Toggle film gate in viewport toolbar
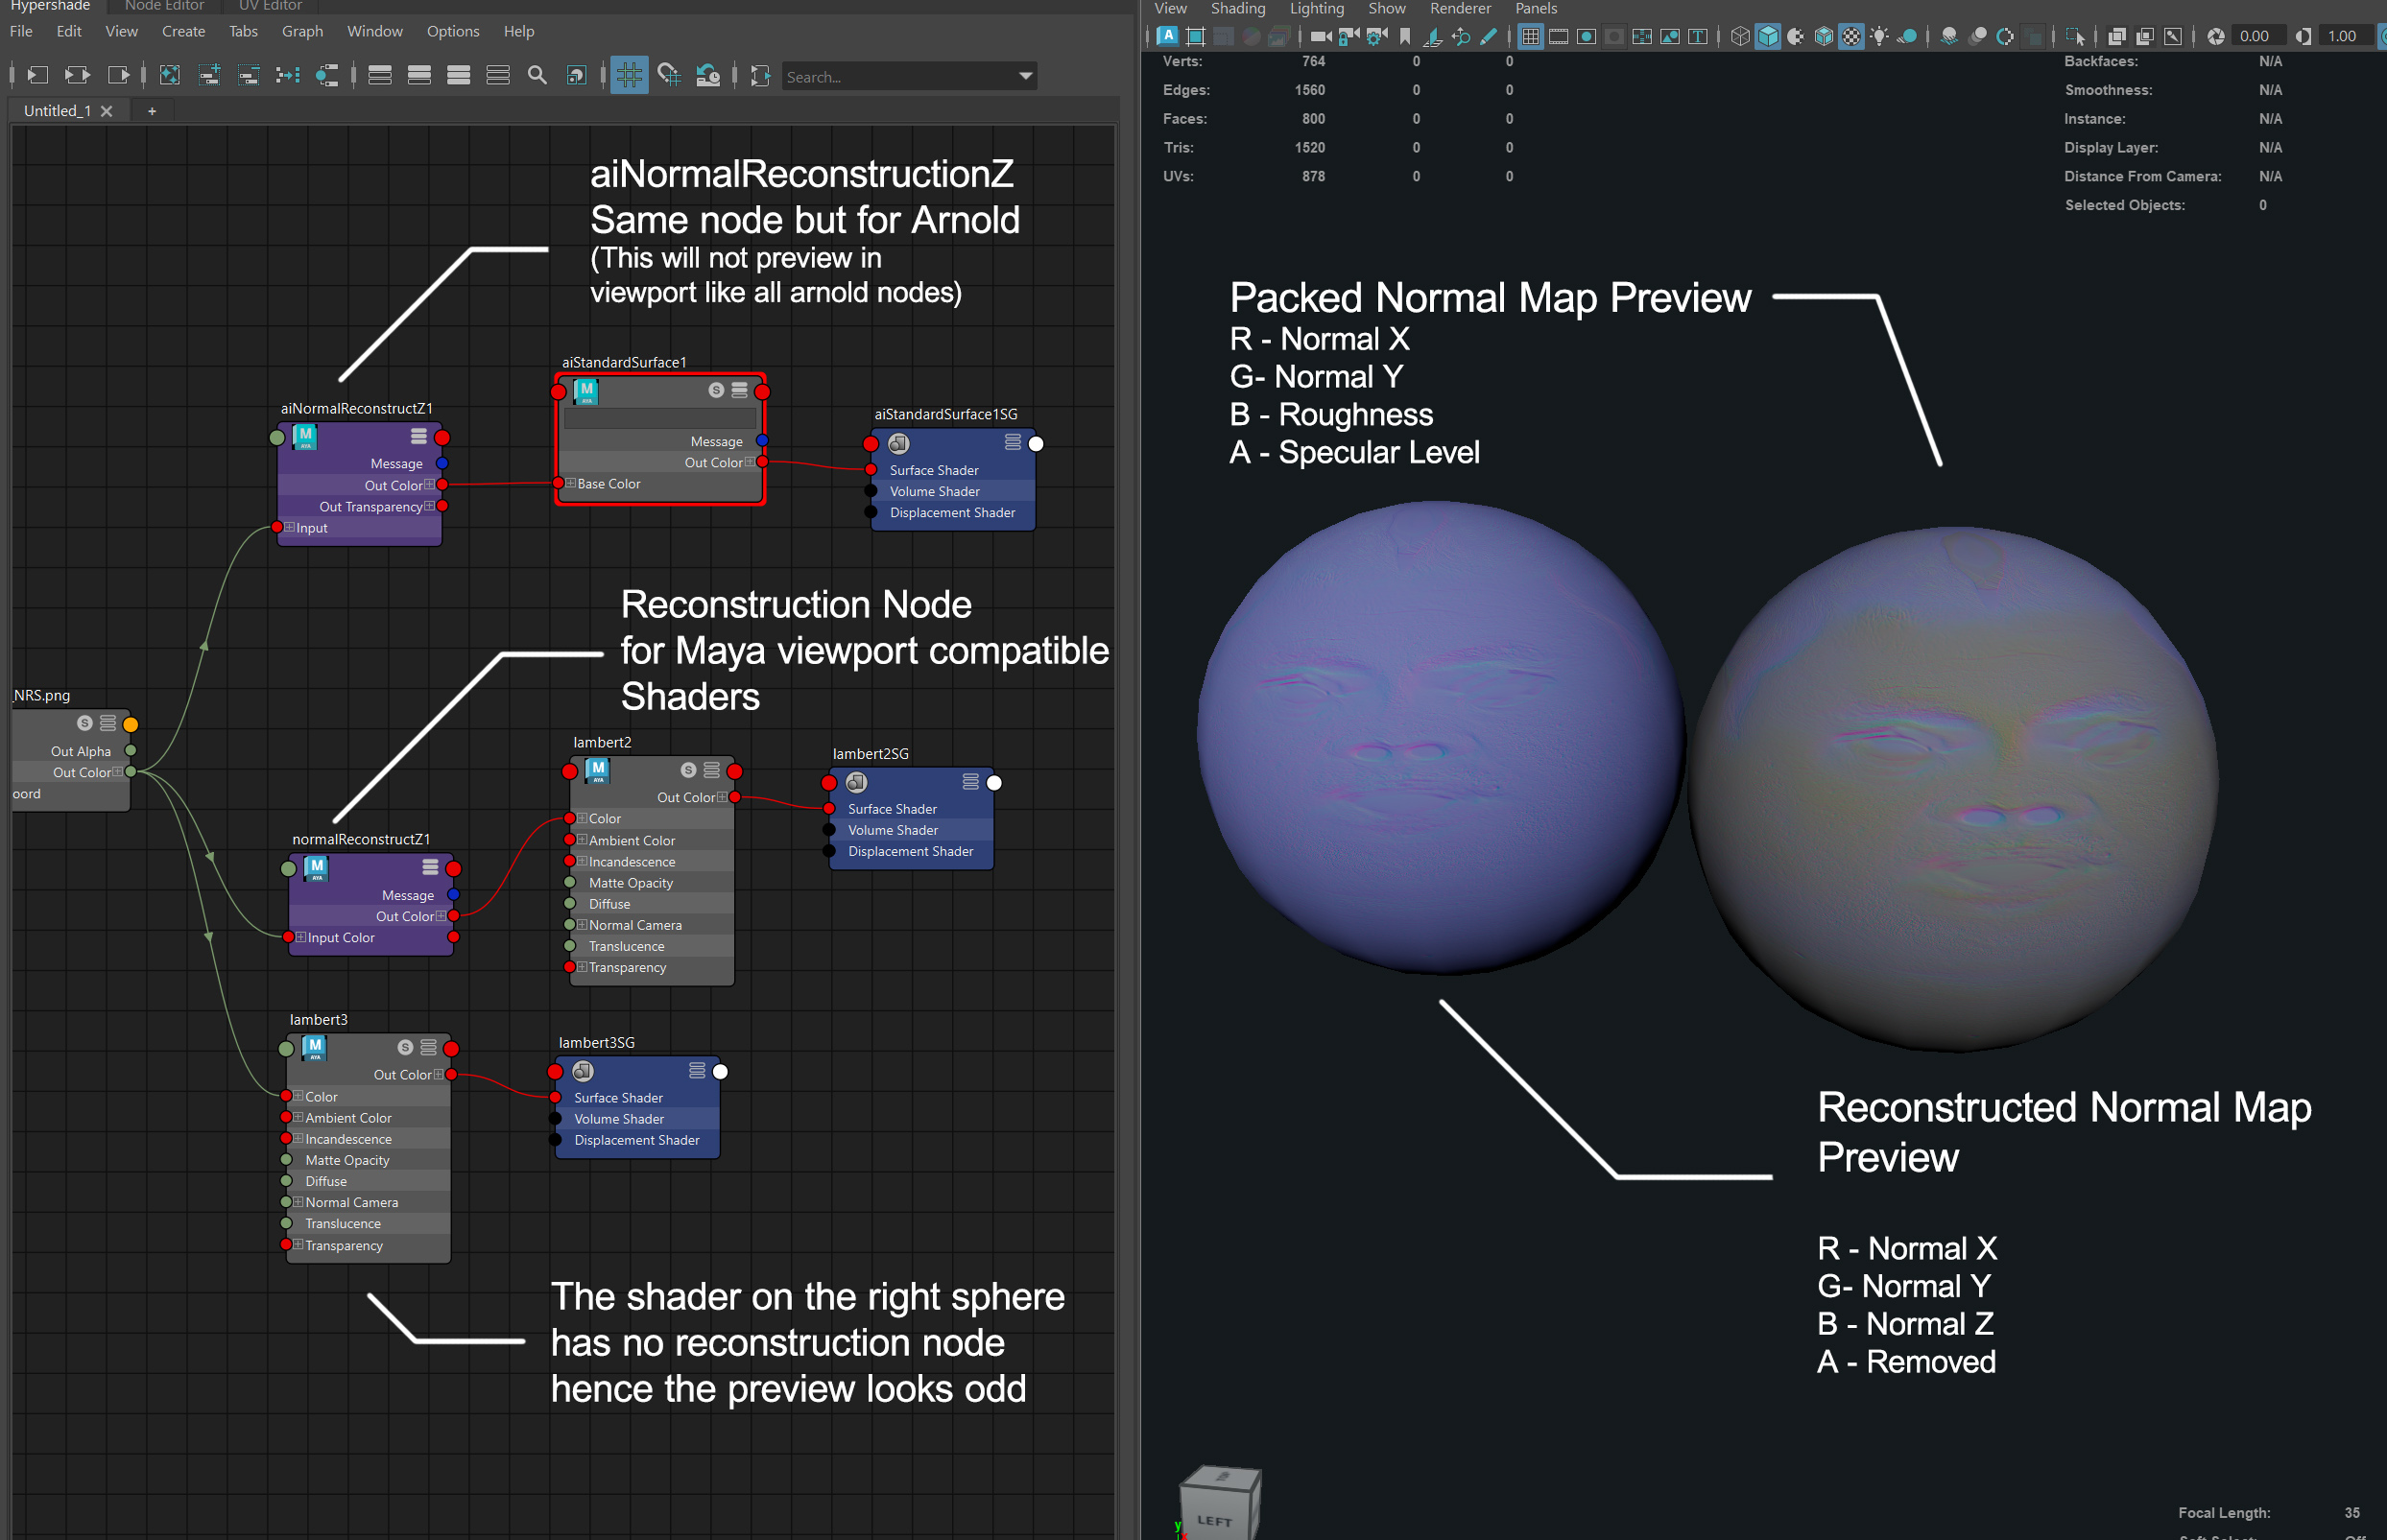Viewport: 2387px width, 1540px height. [1558, 36]
